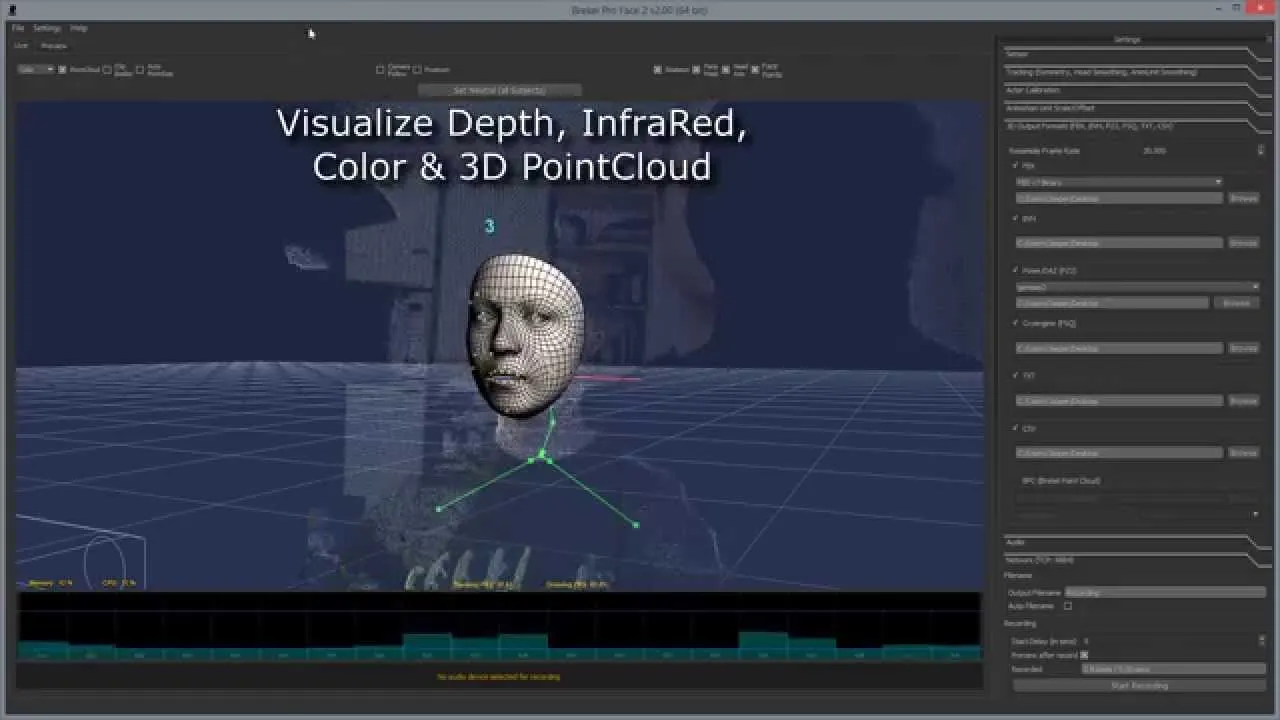
Task: Click the Output Filename field
Action: tap(1165, 592)
